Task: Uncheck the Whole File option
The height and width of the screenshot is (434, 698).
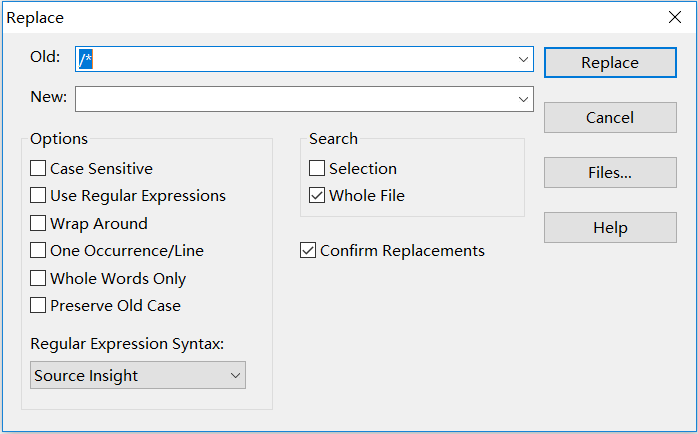Action: coord(317,196)
